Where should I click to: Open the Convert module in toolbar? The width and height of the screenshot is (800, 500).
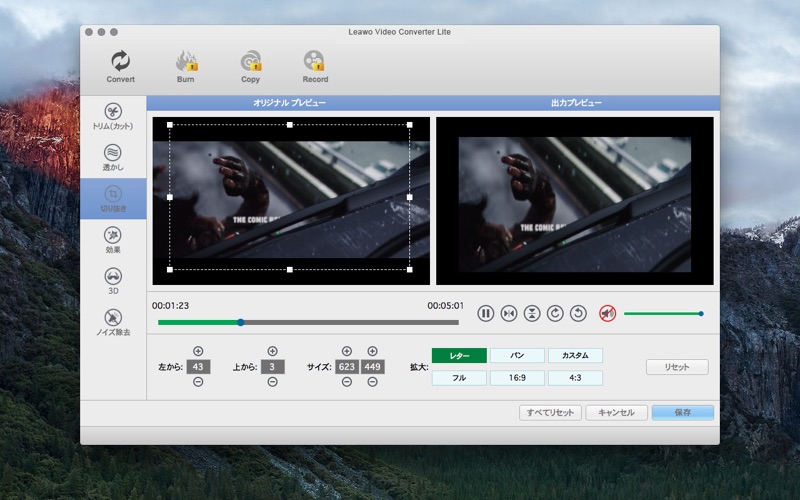coord(120,66)
